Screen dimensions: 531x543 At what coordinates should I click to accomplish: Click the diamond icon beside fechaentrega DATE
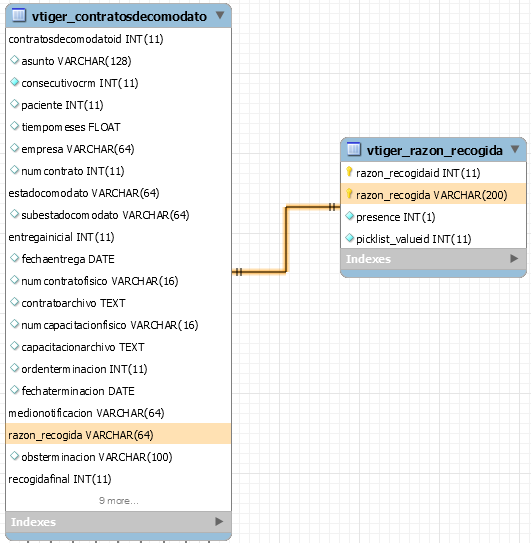[14, 258]
